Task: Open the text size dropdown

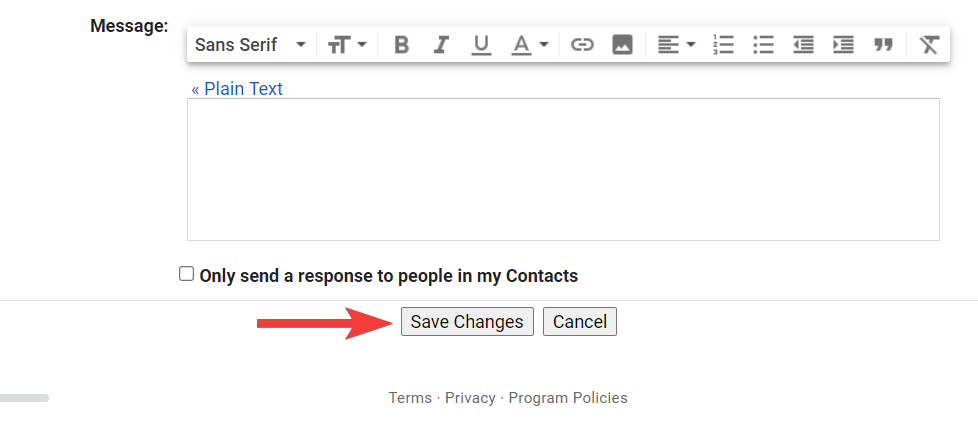Action: point(347,45)
